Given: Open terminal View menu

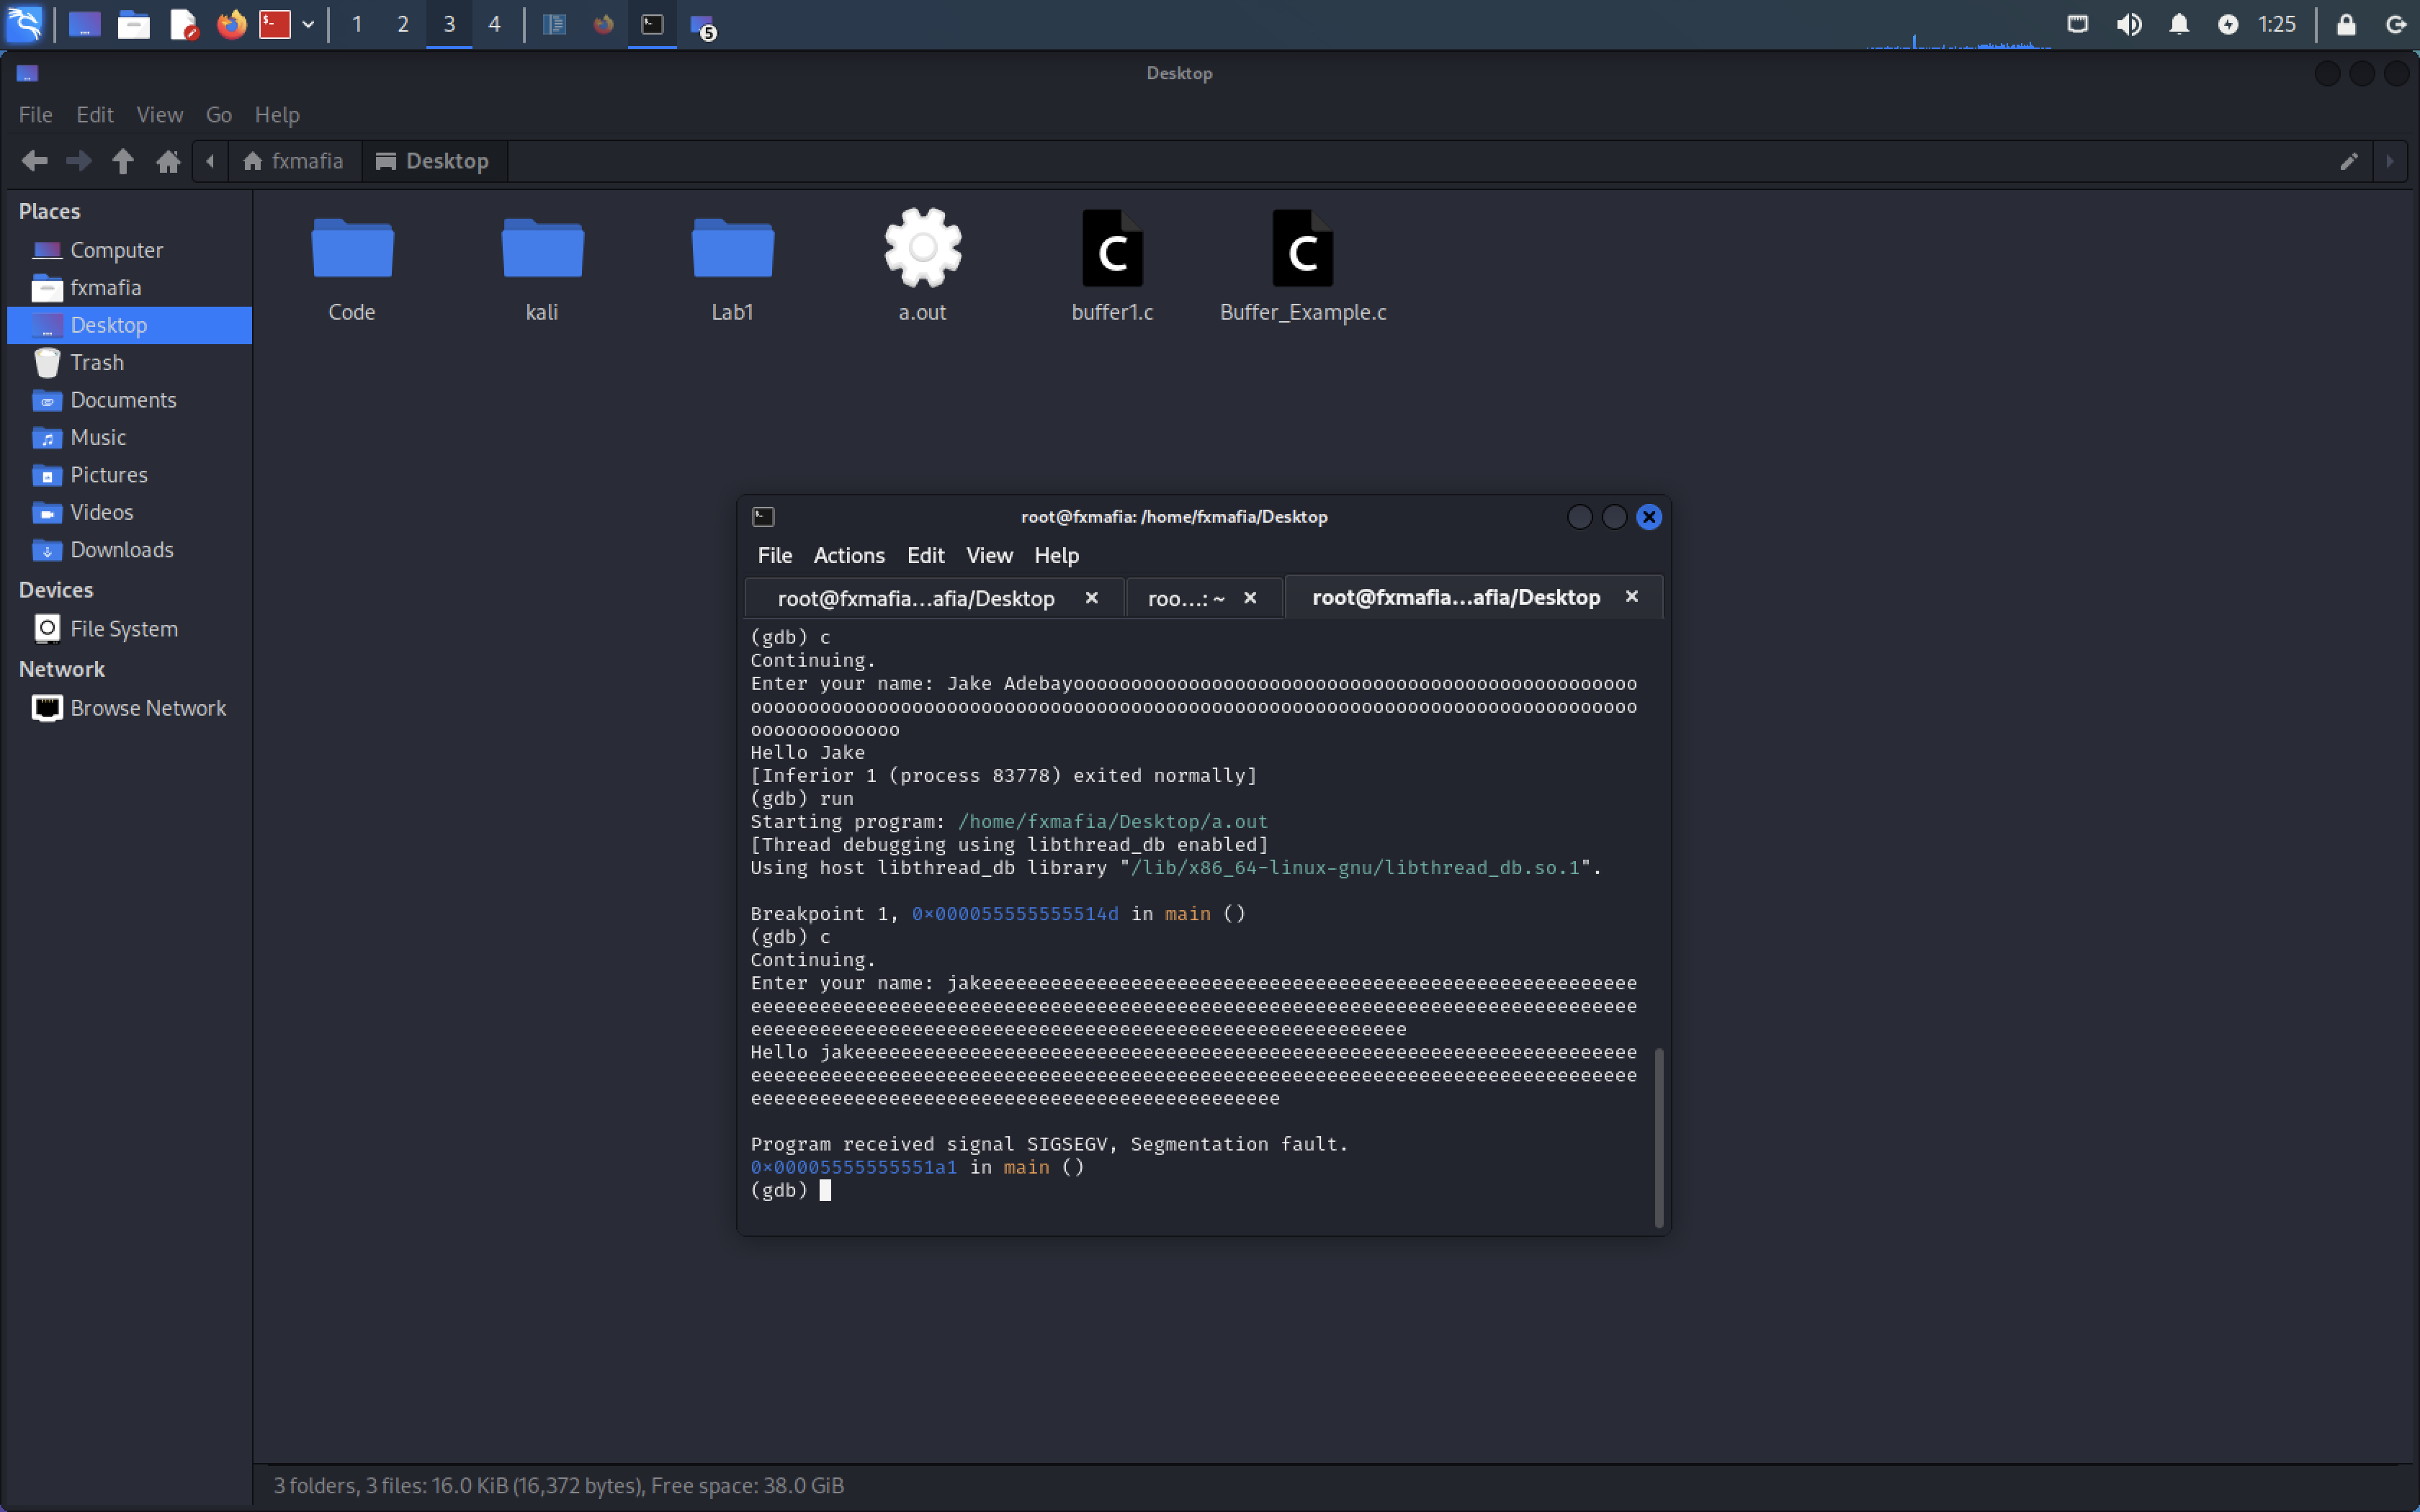Looking at the screenshot, I should pyautogui.click(x=989, y=555).
